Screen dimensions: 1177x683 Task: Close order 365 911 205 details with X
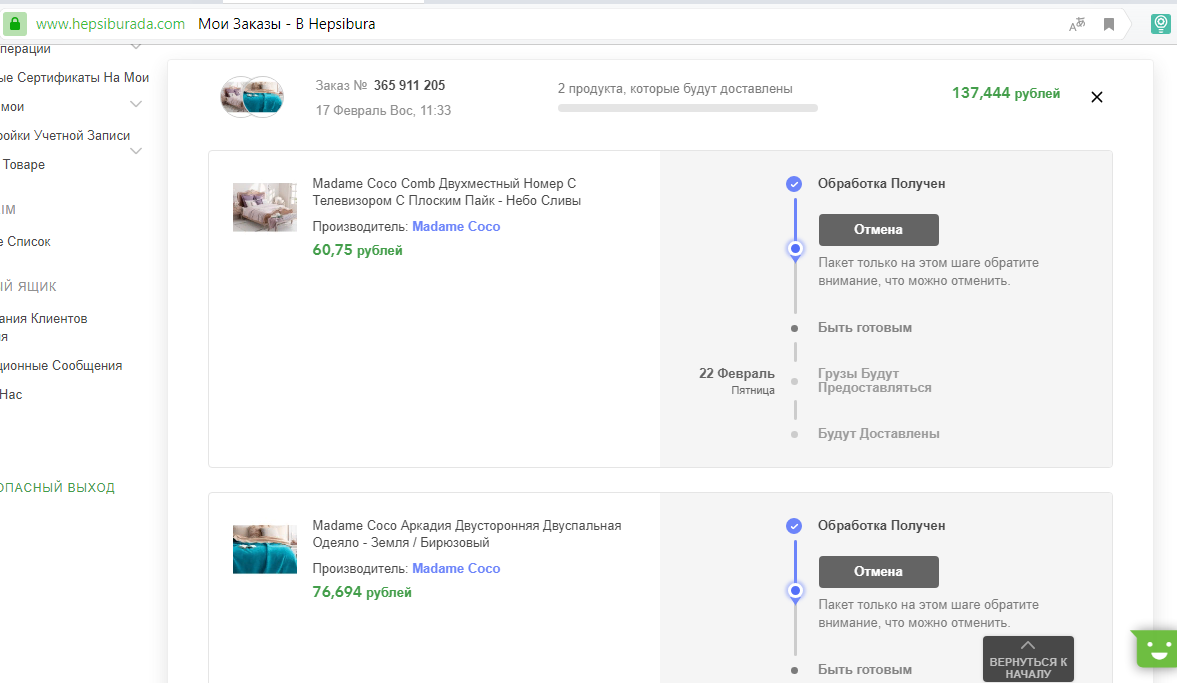tap(1097, 97)
